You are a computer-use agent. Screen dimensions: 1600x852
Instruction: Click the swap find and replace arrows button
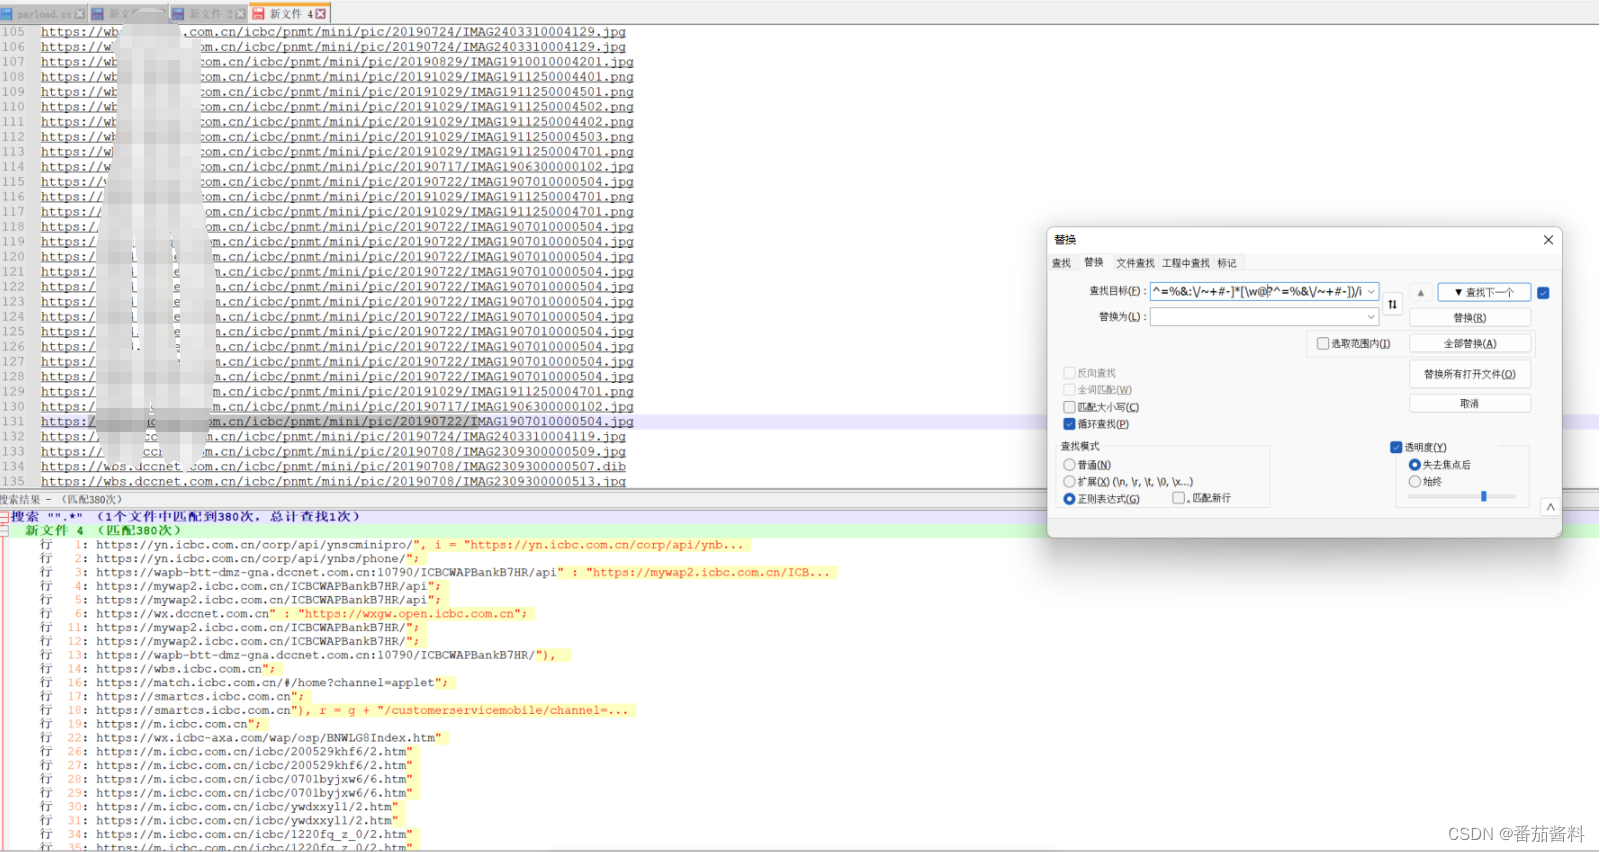click(1392, 304)
